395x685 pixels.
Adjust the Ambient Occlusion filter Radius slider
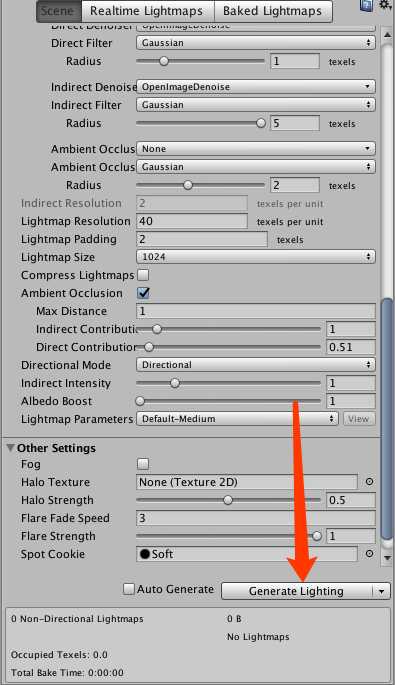[x=201, y=185]
